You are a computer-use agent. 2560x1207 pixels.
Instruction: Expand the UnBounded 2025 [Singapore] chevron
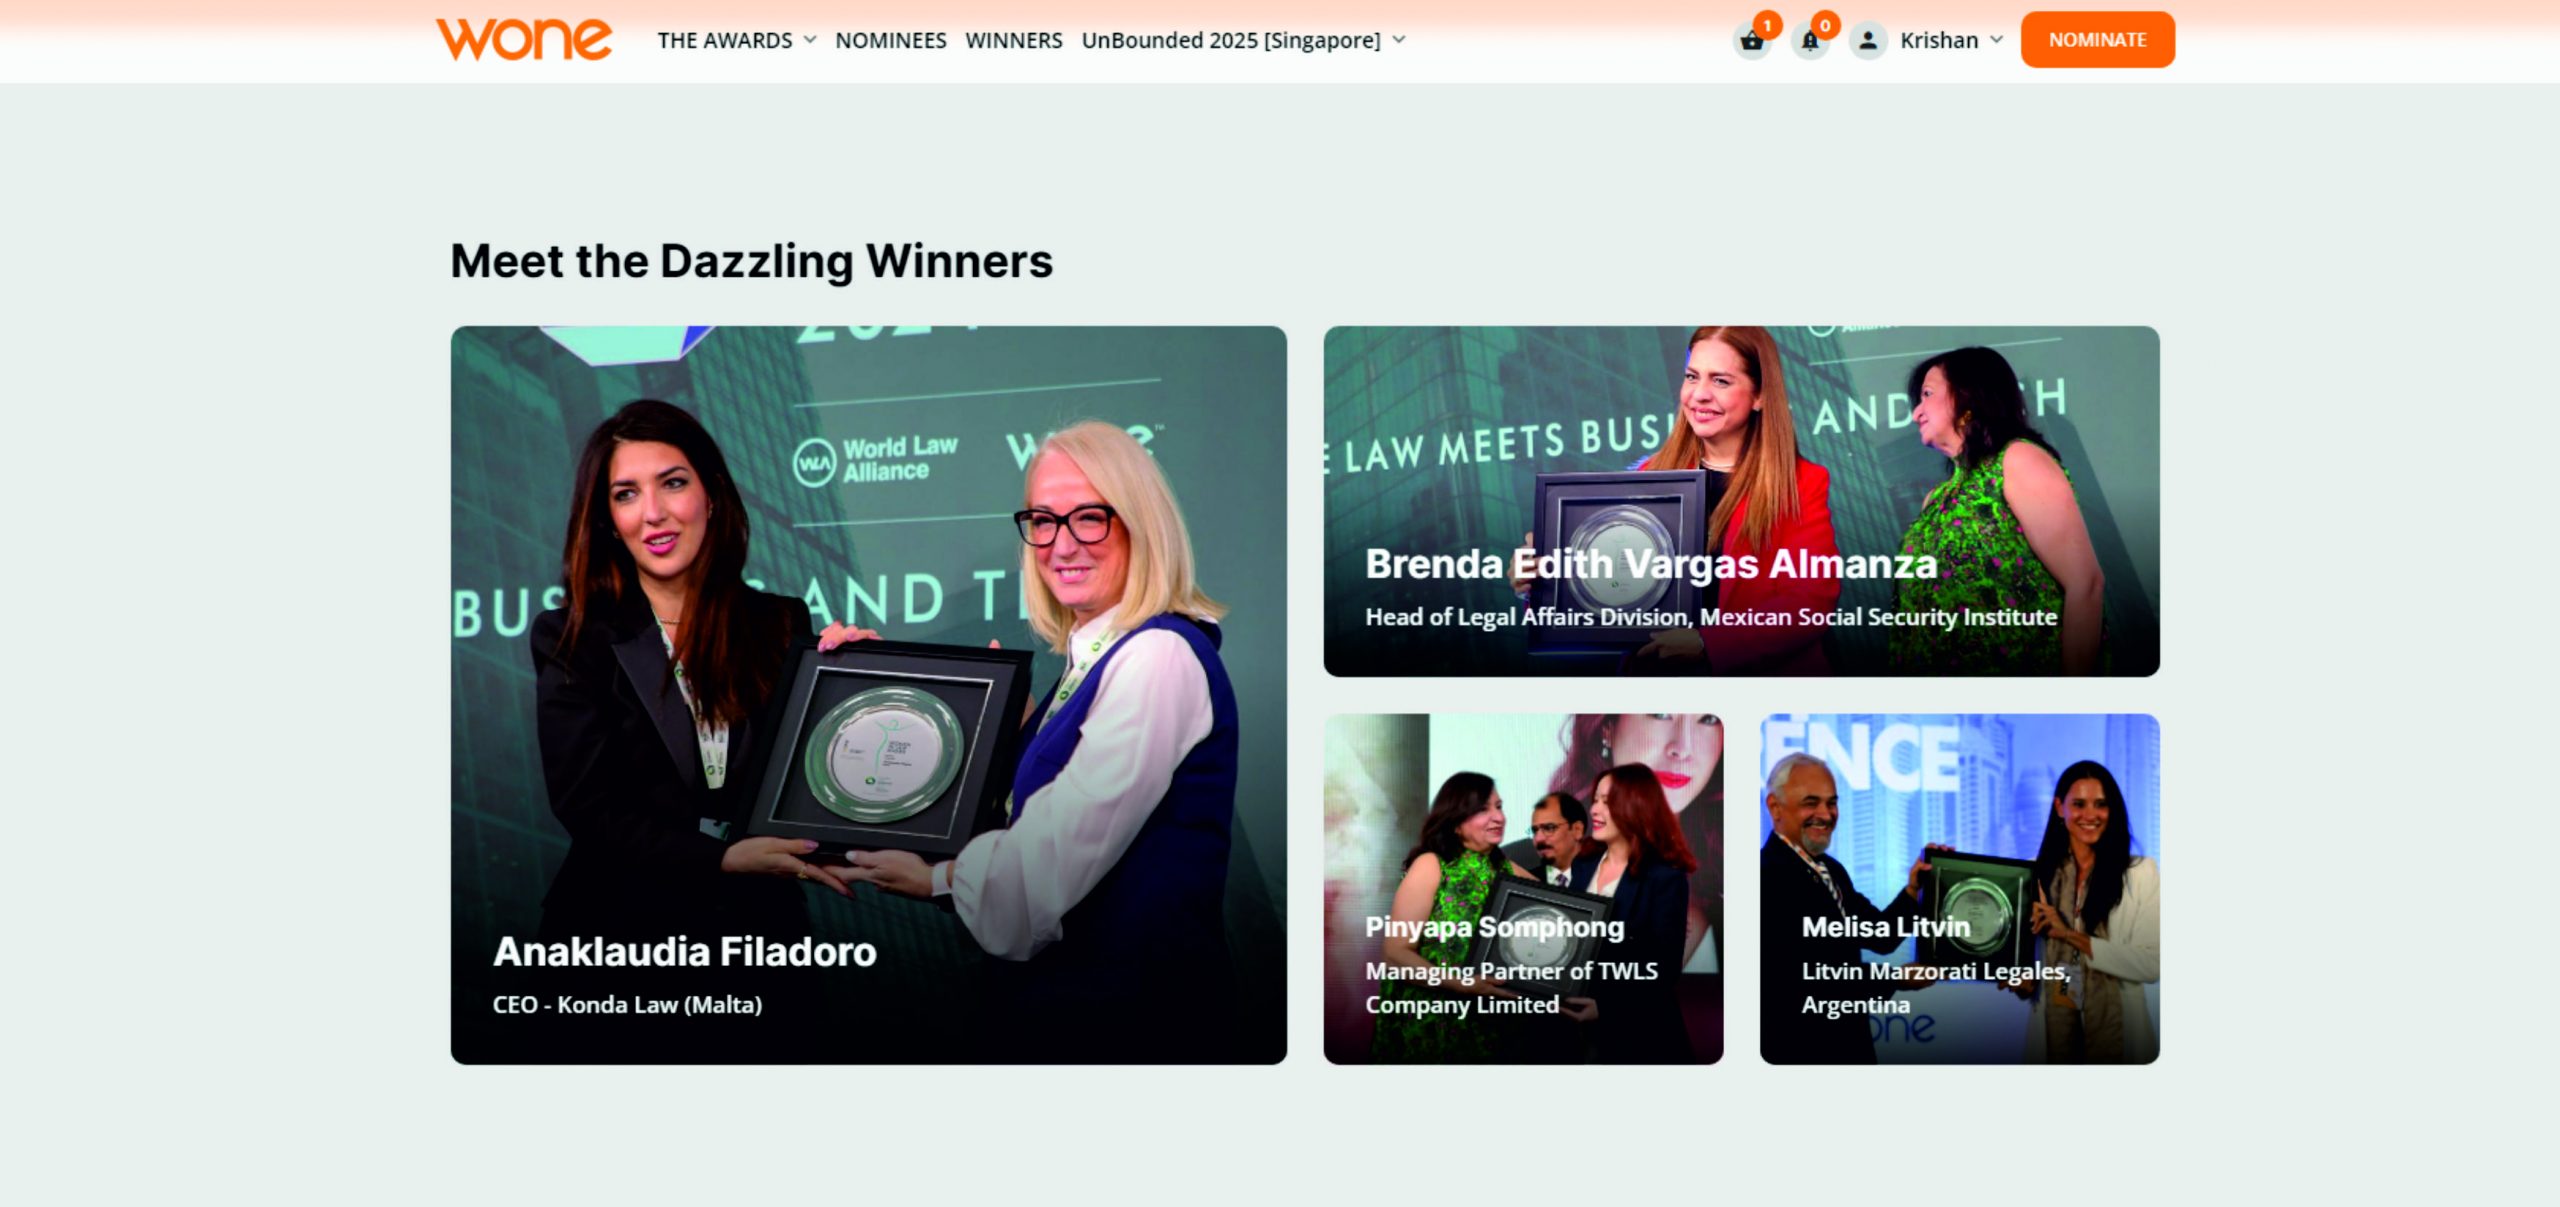1399,40
